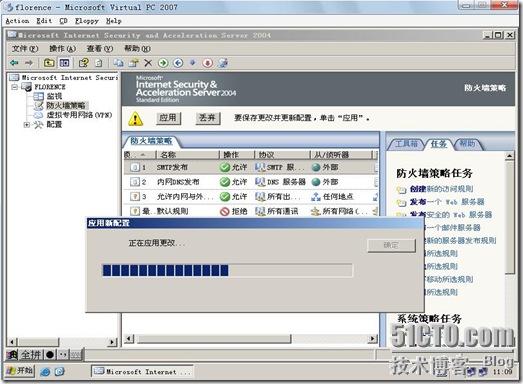Open the 操作(A) menu
523x384 pixels.
point(62,49)
